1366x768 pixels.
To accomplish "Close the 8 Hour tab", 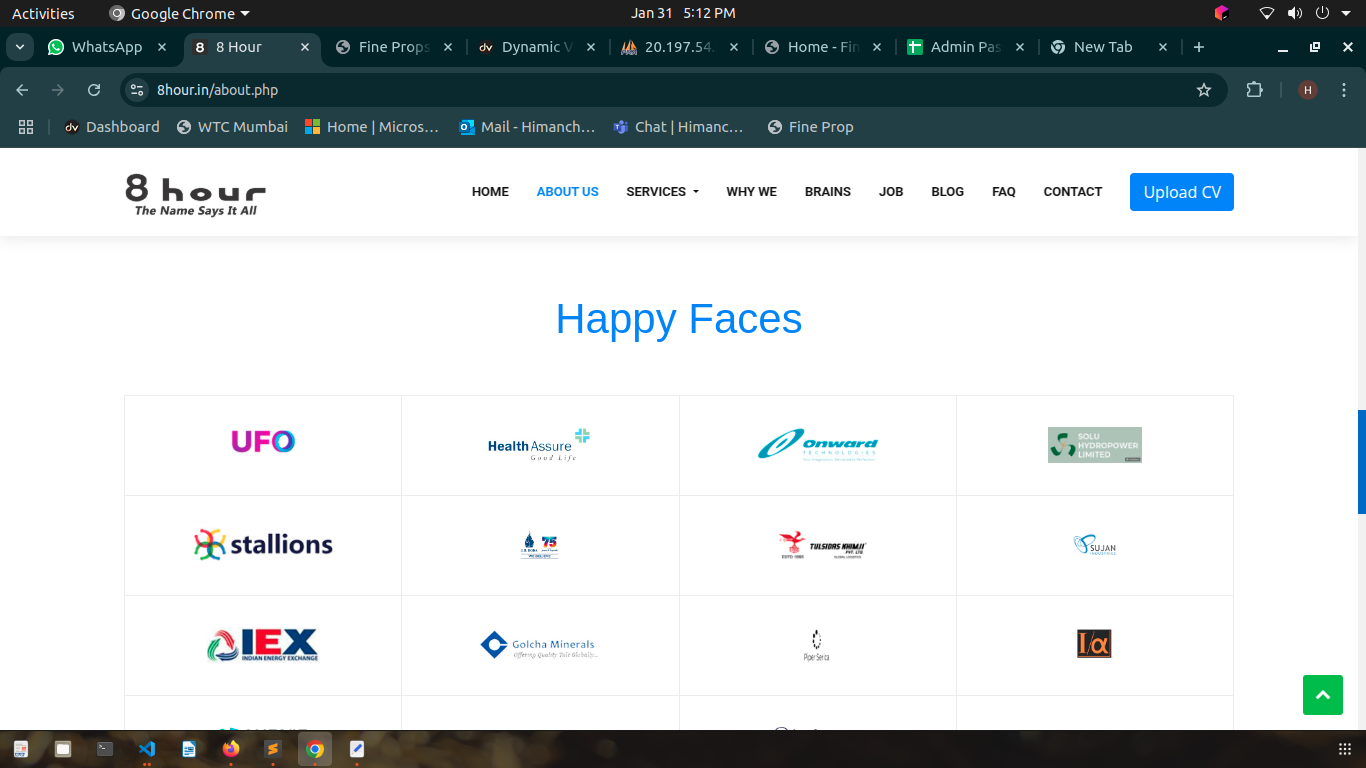I will point(305,47).
